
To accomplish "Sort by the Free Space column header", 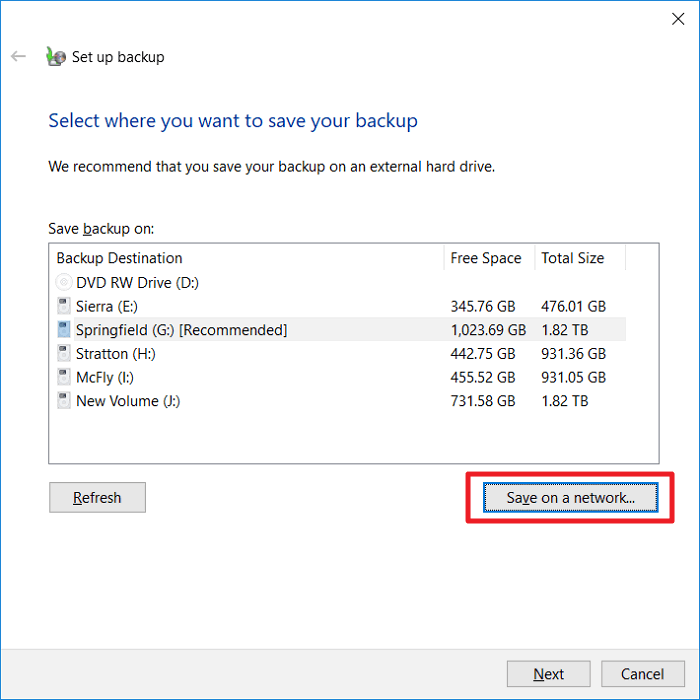I will (x=488, y=258).
